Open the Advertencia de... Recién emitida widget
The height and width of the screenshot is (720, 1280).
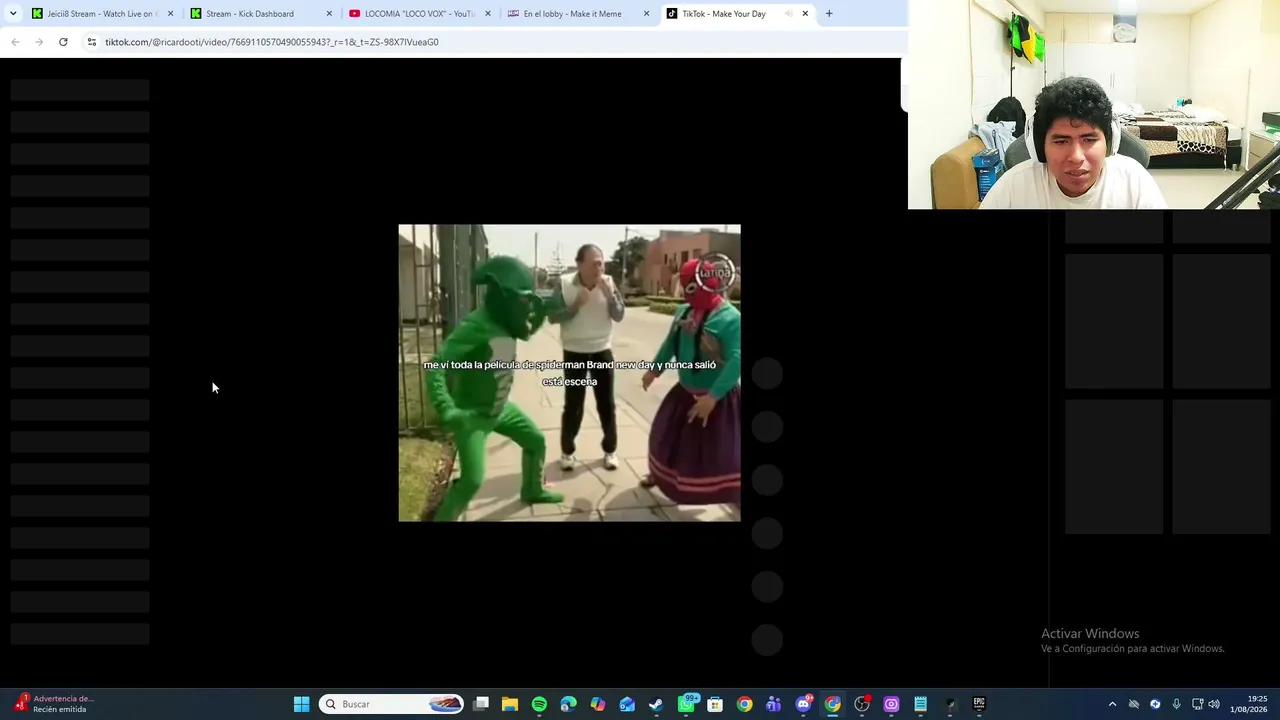coord(53,704)
